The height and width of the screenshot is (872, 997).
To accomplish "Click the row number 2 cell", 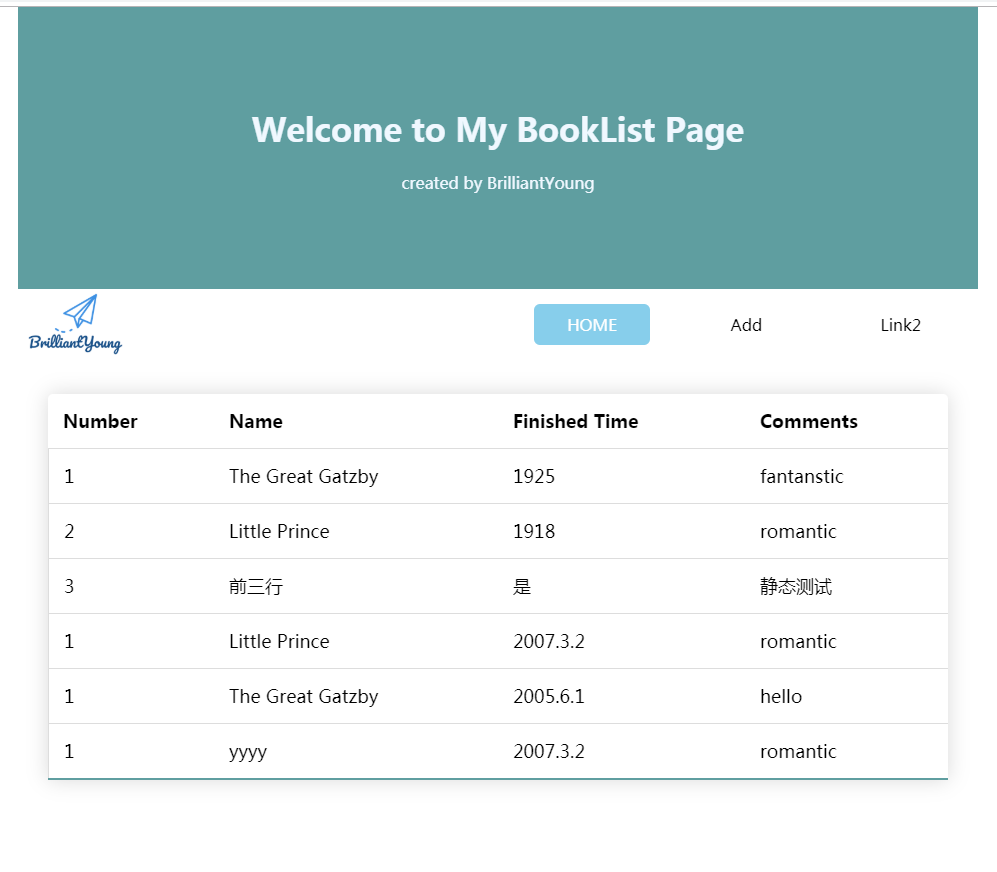I will coord(69,531).
